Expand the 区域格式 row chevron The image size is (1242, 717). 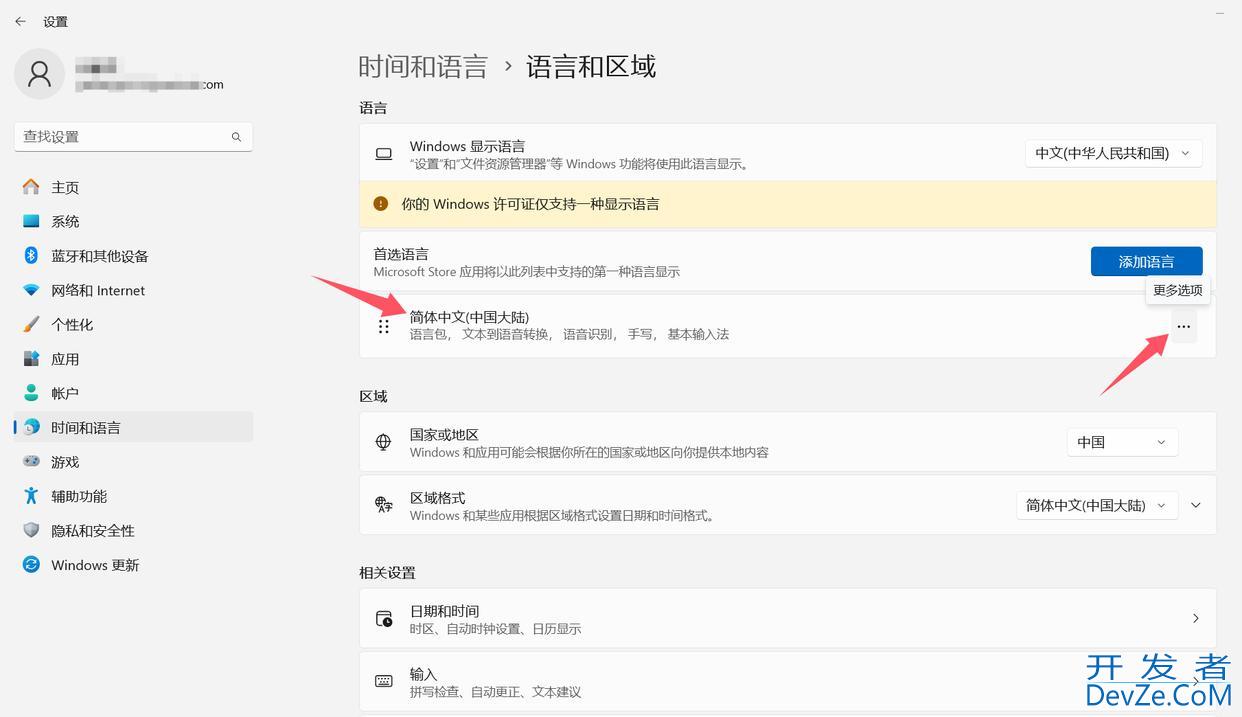click(1196, 505)
